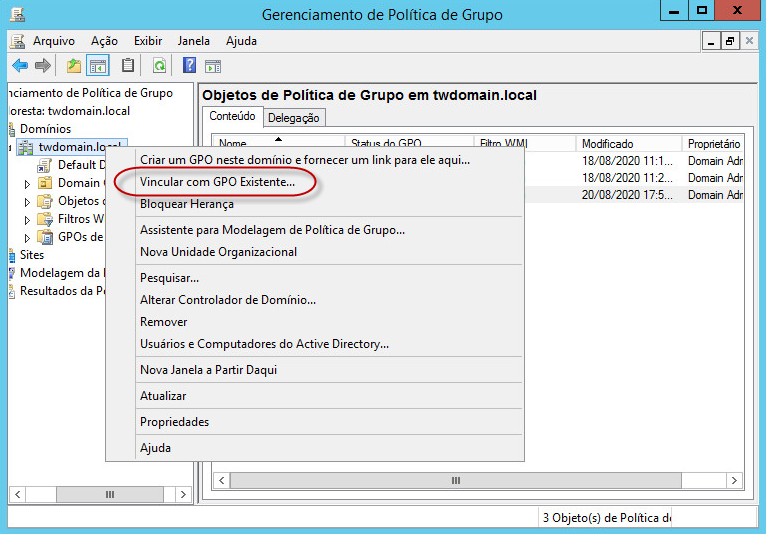The width and height of the screenshot is (766, 534).
Task: Click the Domínios tree node icon
Action: click(x=12, y=129)
